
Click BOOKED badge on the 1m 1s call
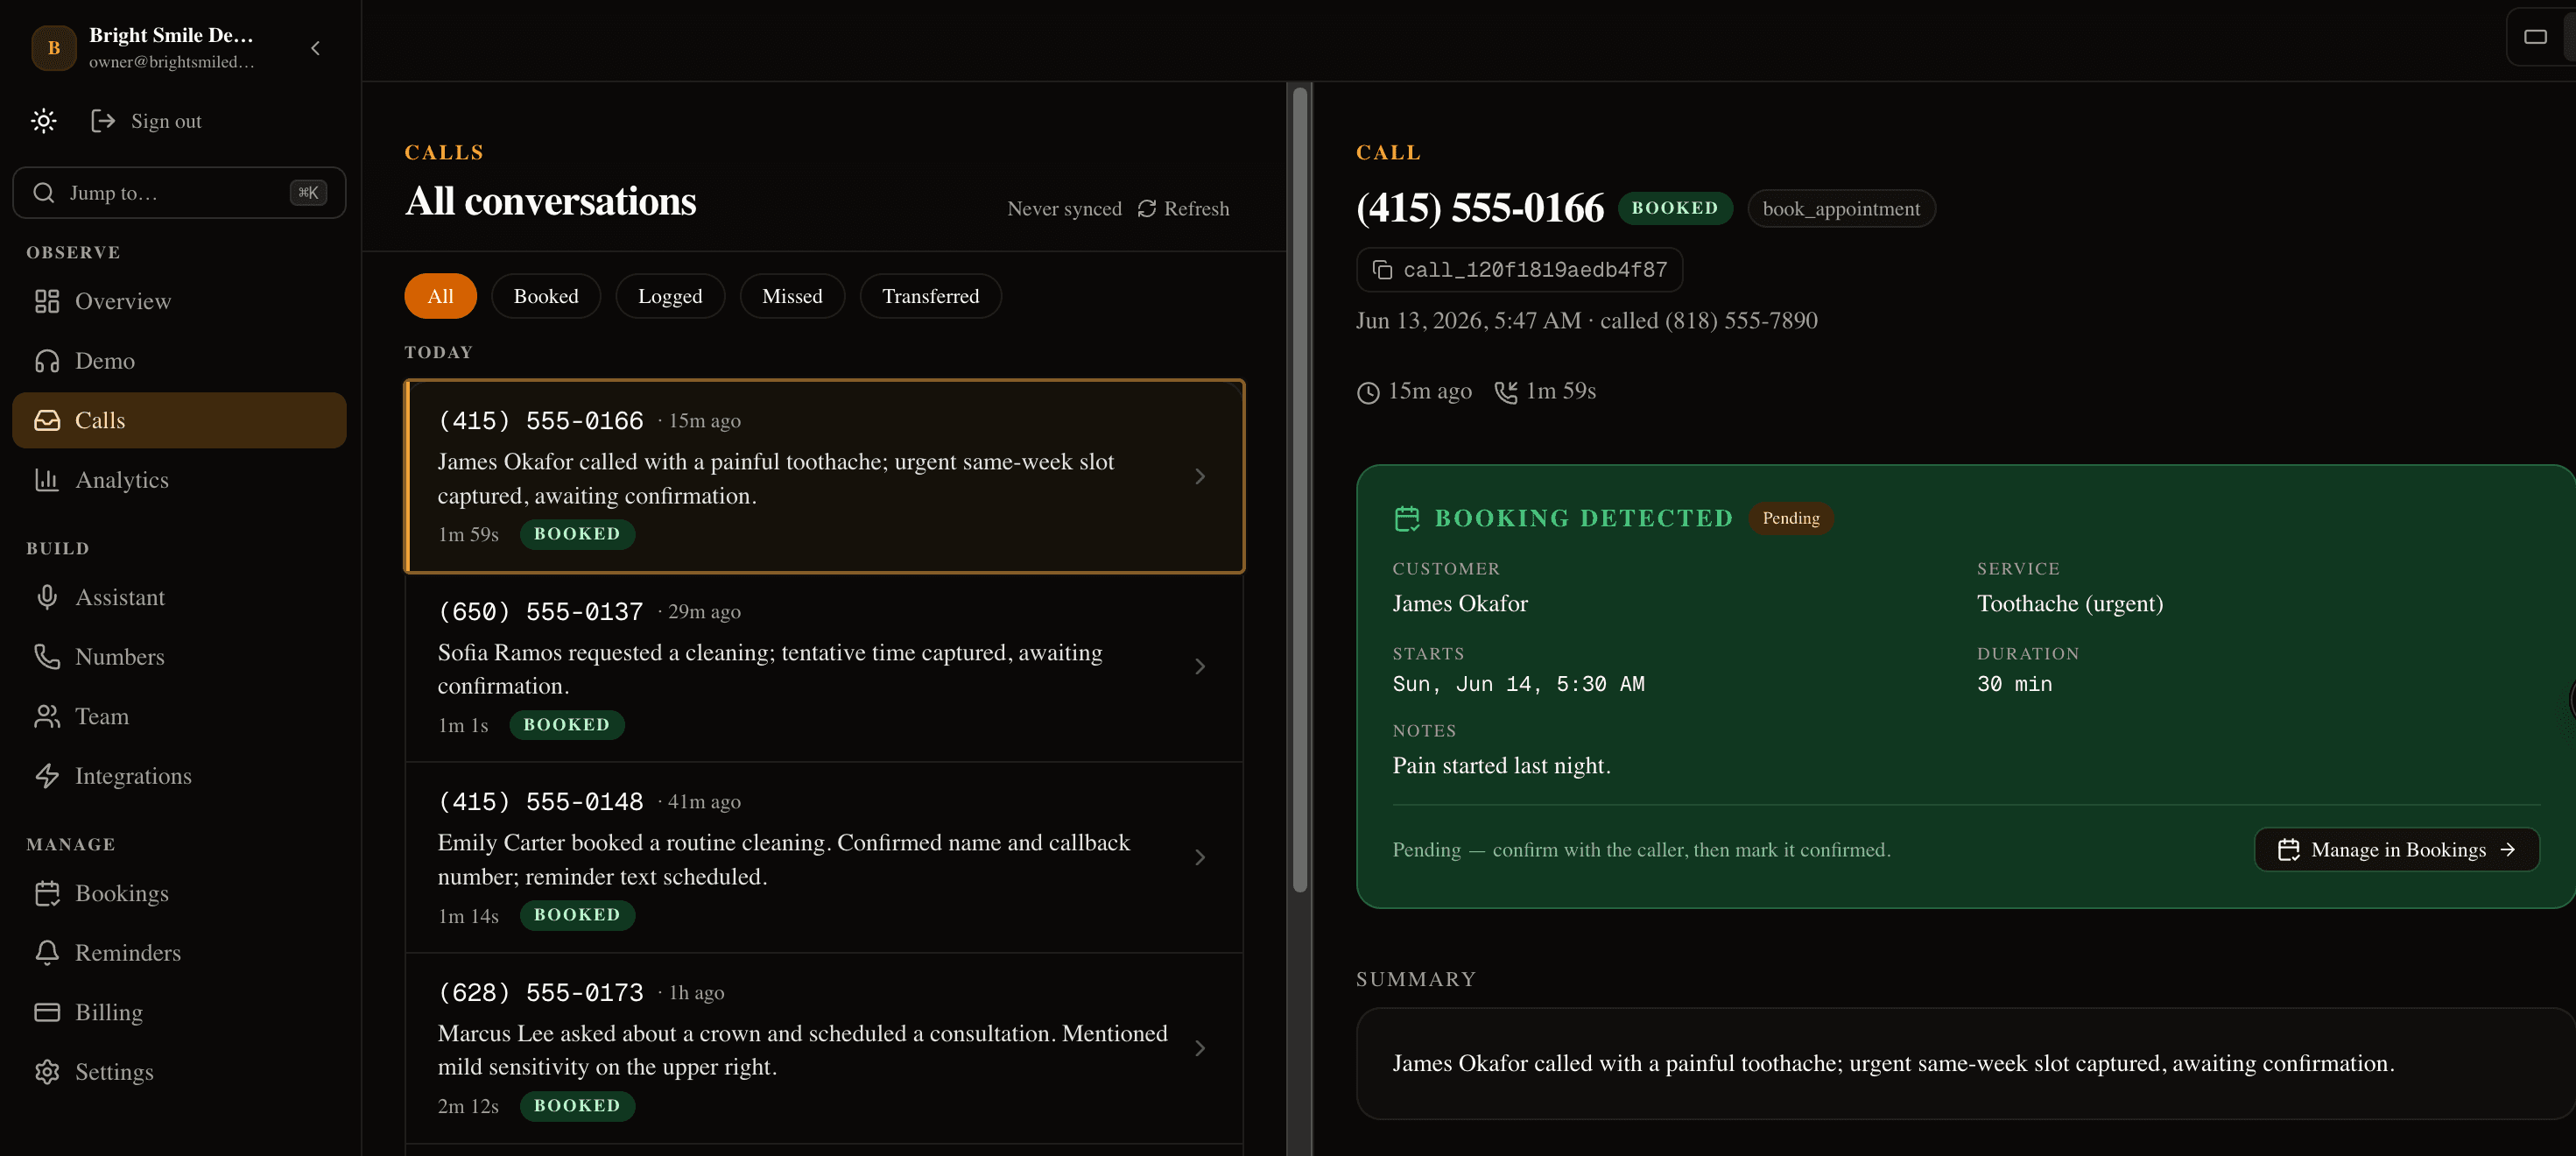pyautogui.click(x=566, y=724)
